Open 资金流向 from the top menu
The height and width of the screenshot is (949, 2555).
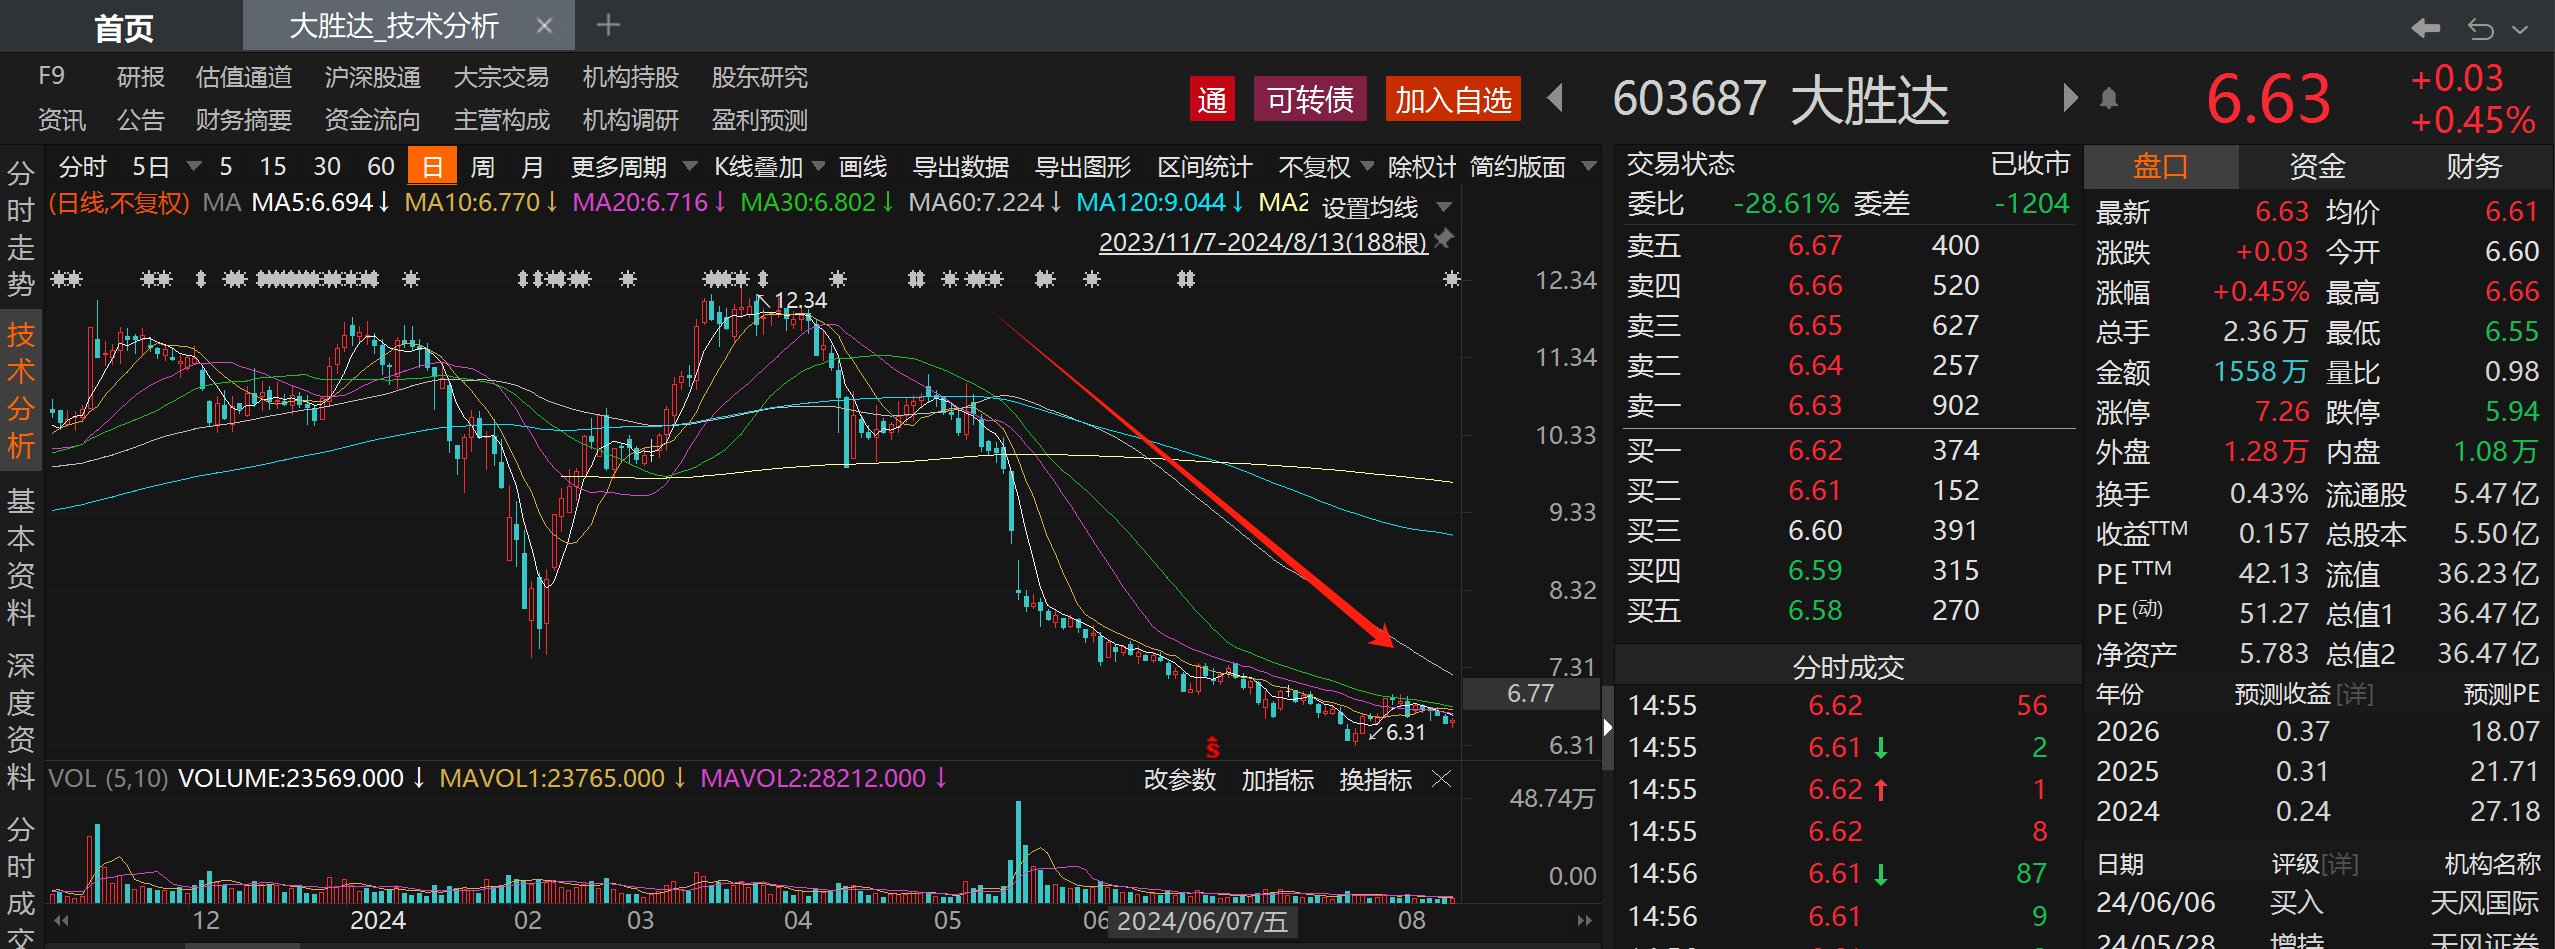pyautogui.click(x=373, y=120)
